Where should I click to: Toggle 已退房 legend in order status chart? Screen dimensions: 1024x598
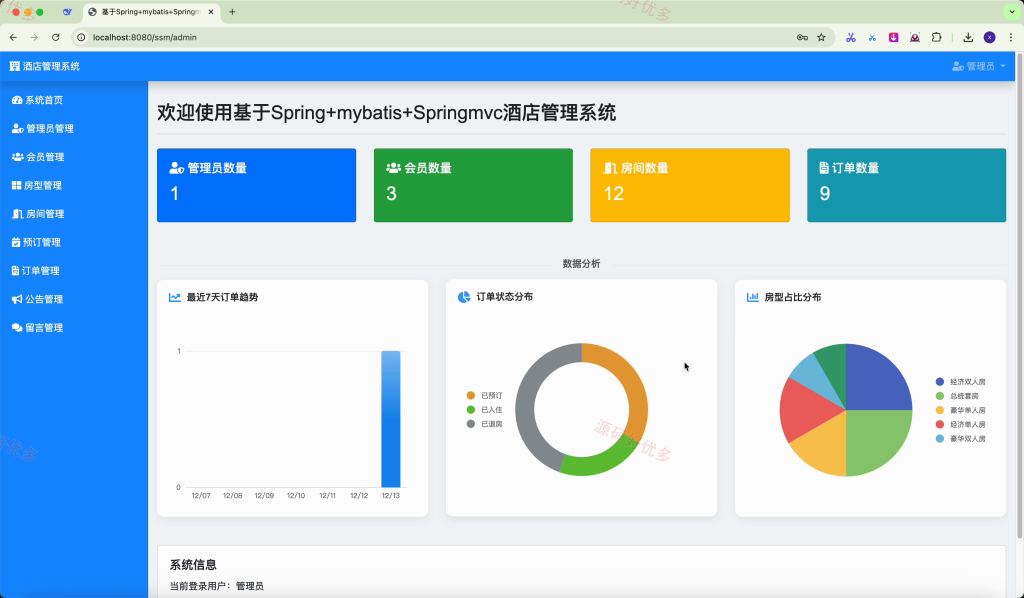tap(485, 424)
